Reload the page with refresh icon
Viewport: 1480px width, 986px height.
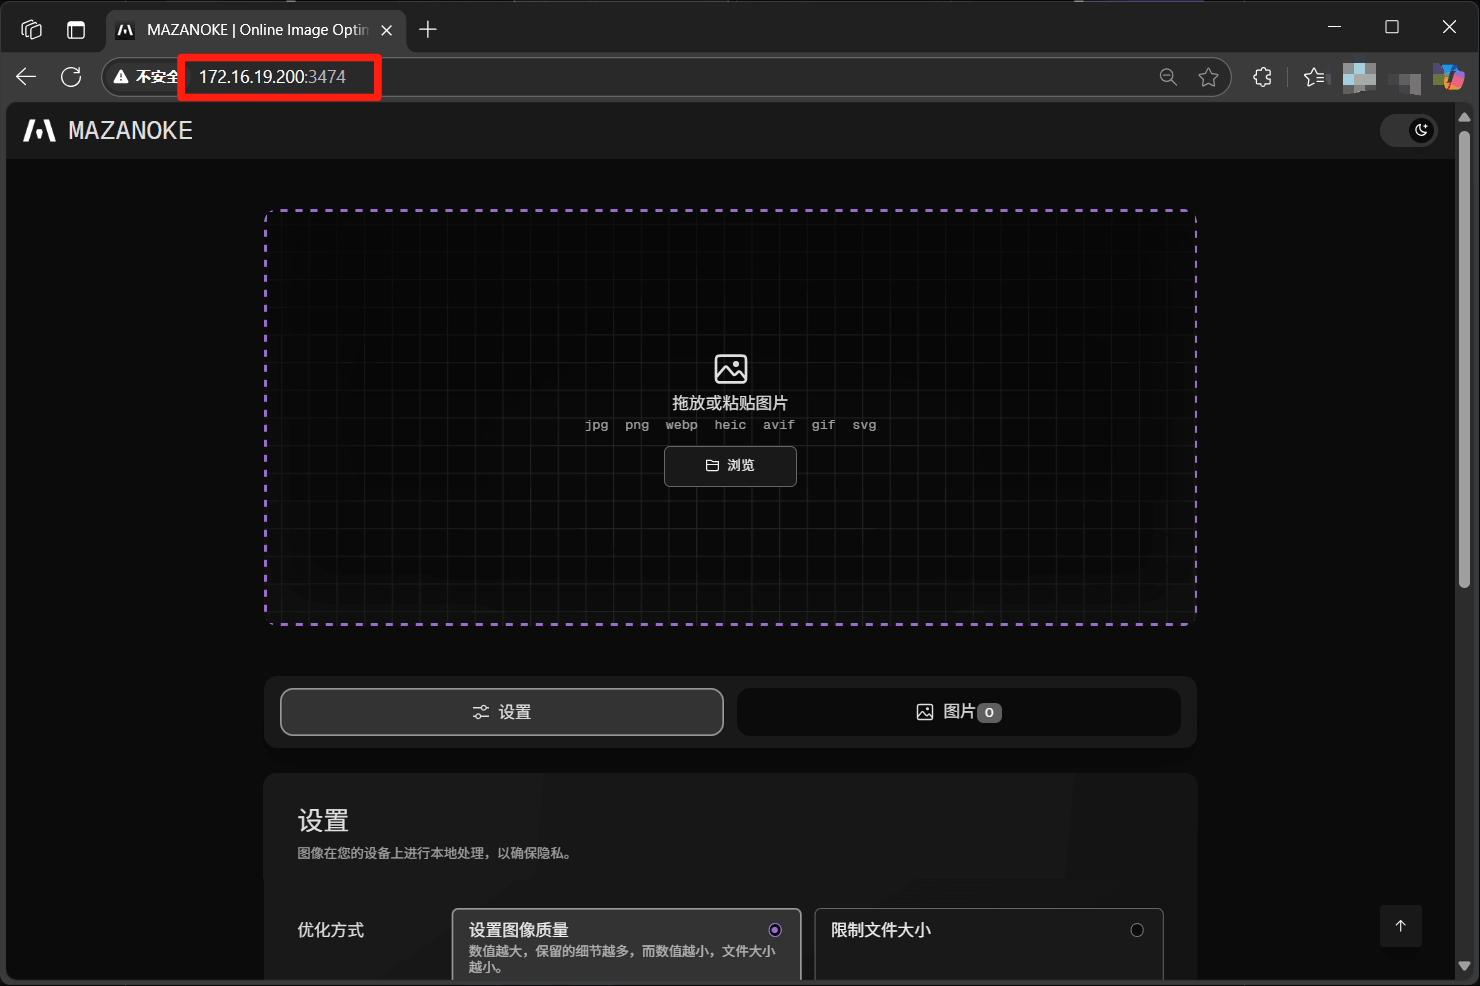pos(71,77)
